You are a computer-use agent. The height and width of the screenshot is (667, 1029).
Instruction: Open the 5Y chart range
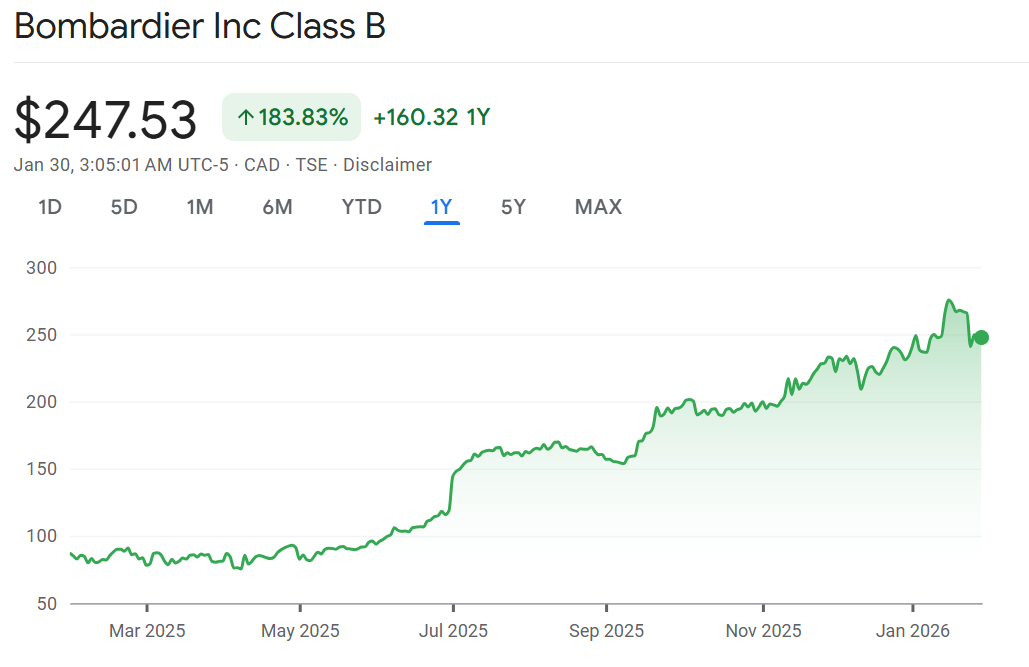point(513,207)
